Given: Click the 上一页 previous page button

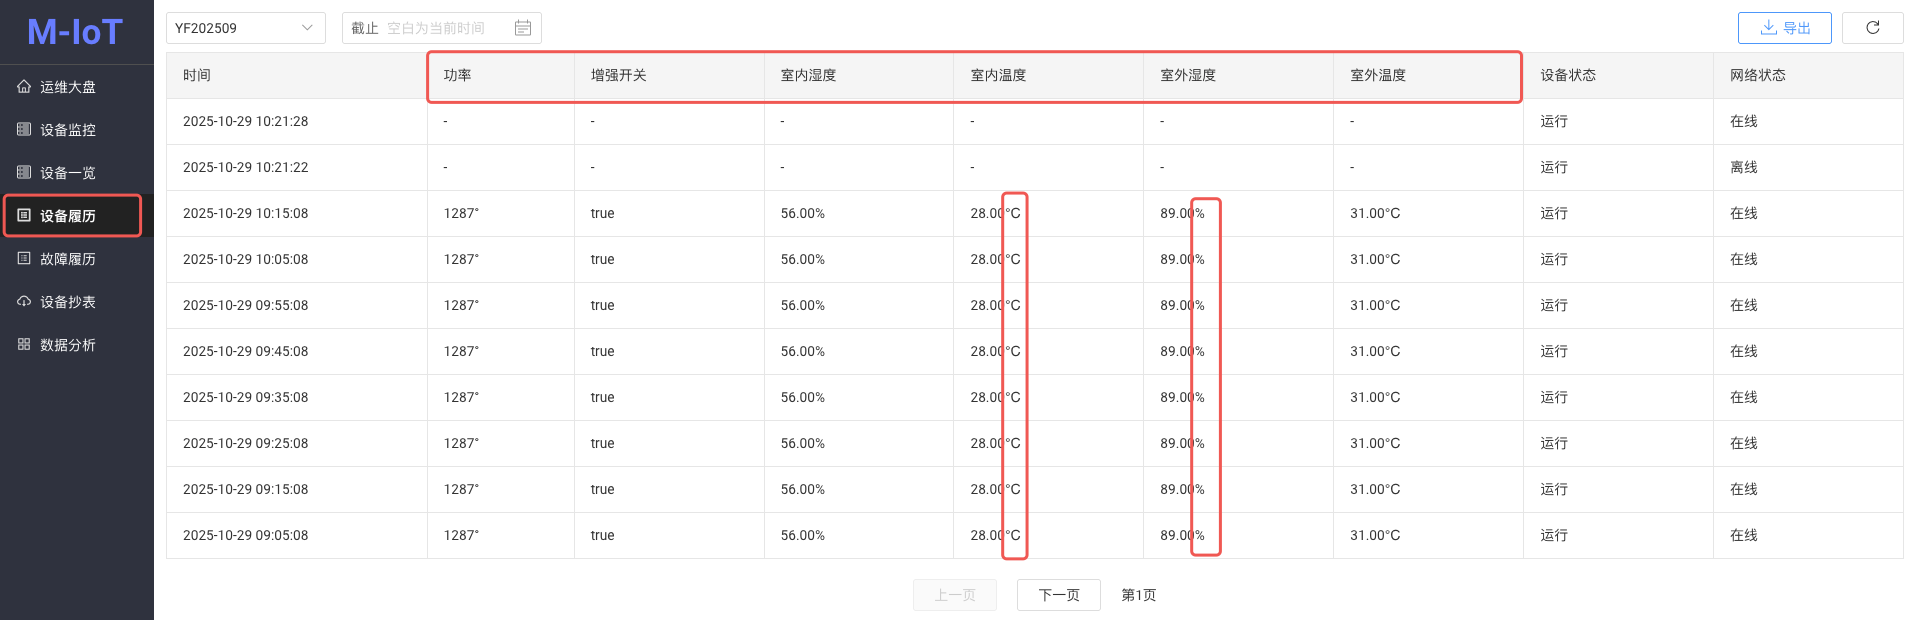Looking at the screenshot, I should coord(954,595).
